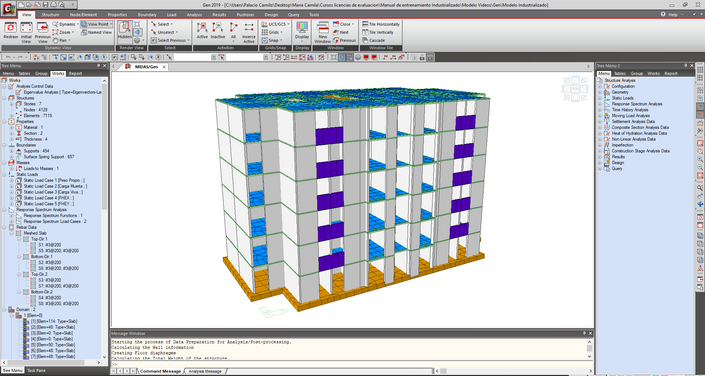Image resolution: width=705 pixels, height=376 pixels.
Task: Open the Dynamic view dropdown
Action: point(65,24)
